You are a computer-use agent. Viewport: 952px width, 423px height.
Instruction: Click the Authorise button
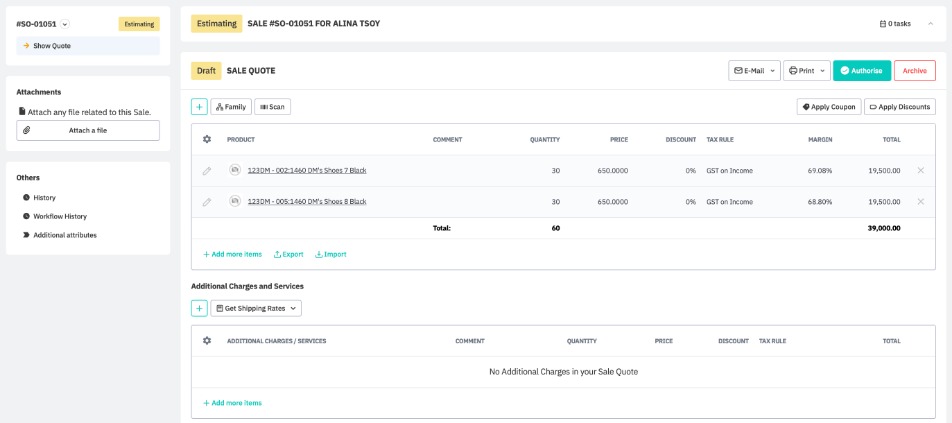pyautogui.click(x=861, y=71)
